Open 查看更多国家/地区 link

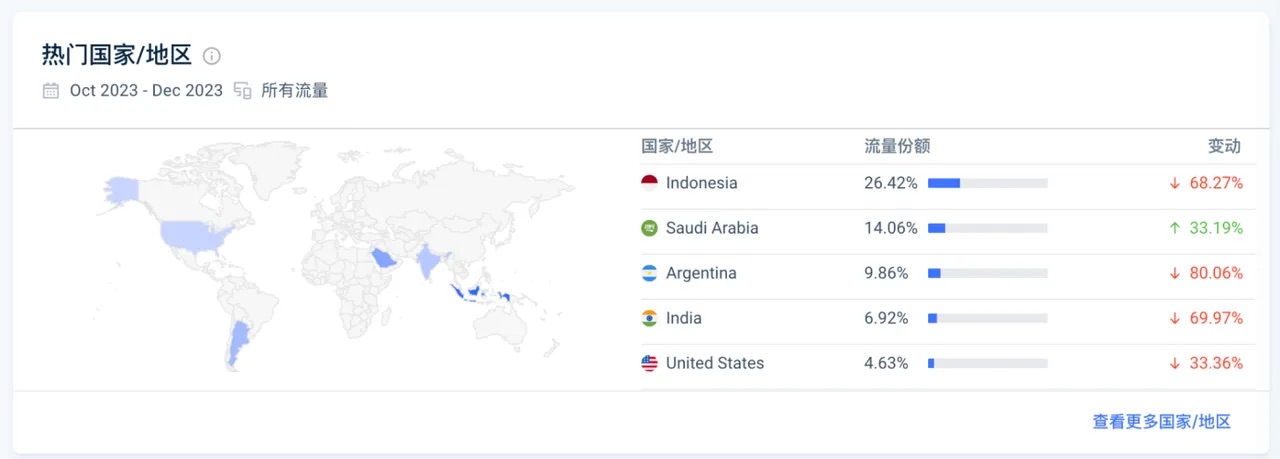1161,422
